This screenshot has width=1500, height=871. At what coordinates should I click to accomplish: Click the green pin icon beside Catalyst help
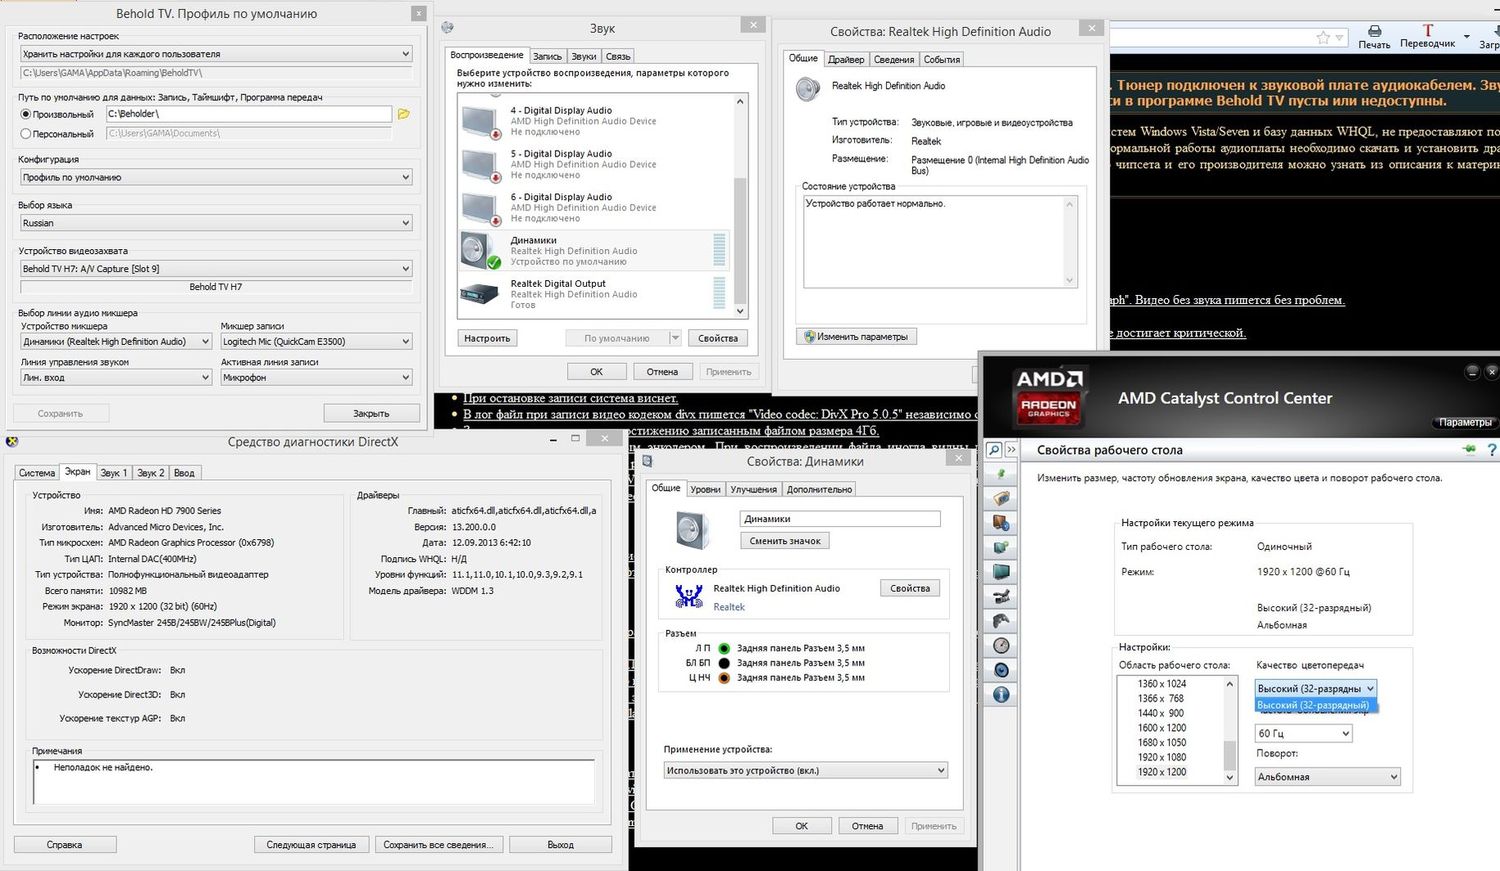click(1469, 450)
